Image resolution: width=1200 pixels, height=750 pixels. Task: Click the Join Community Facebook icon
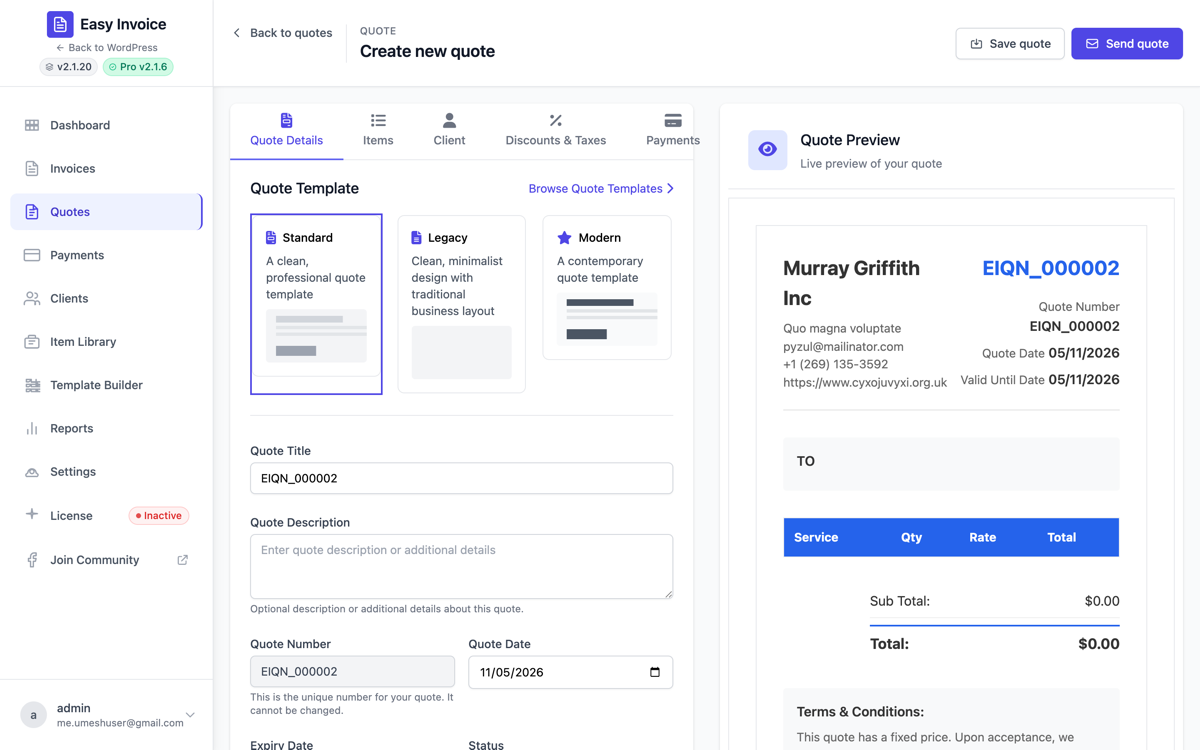point(32,560)
